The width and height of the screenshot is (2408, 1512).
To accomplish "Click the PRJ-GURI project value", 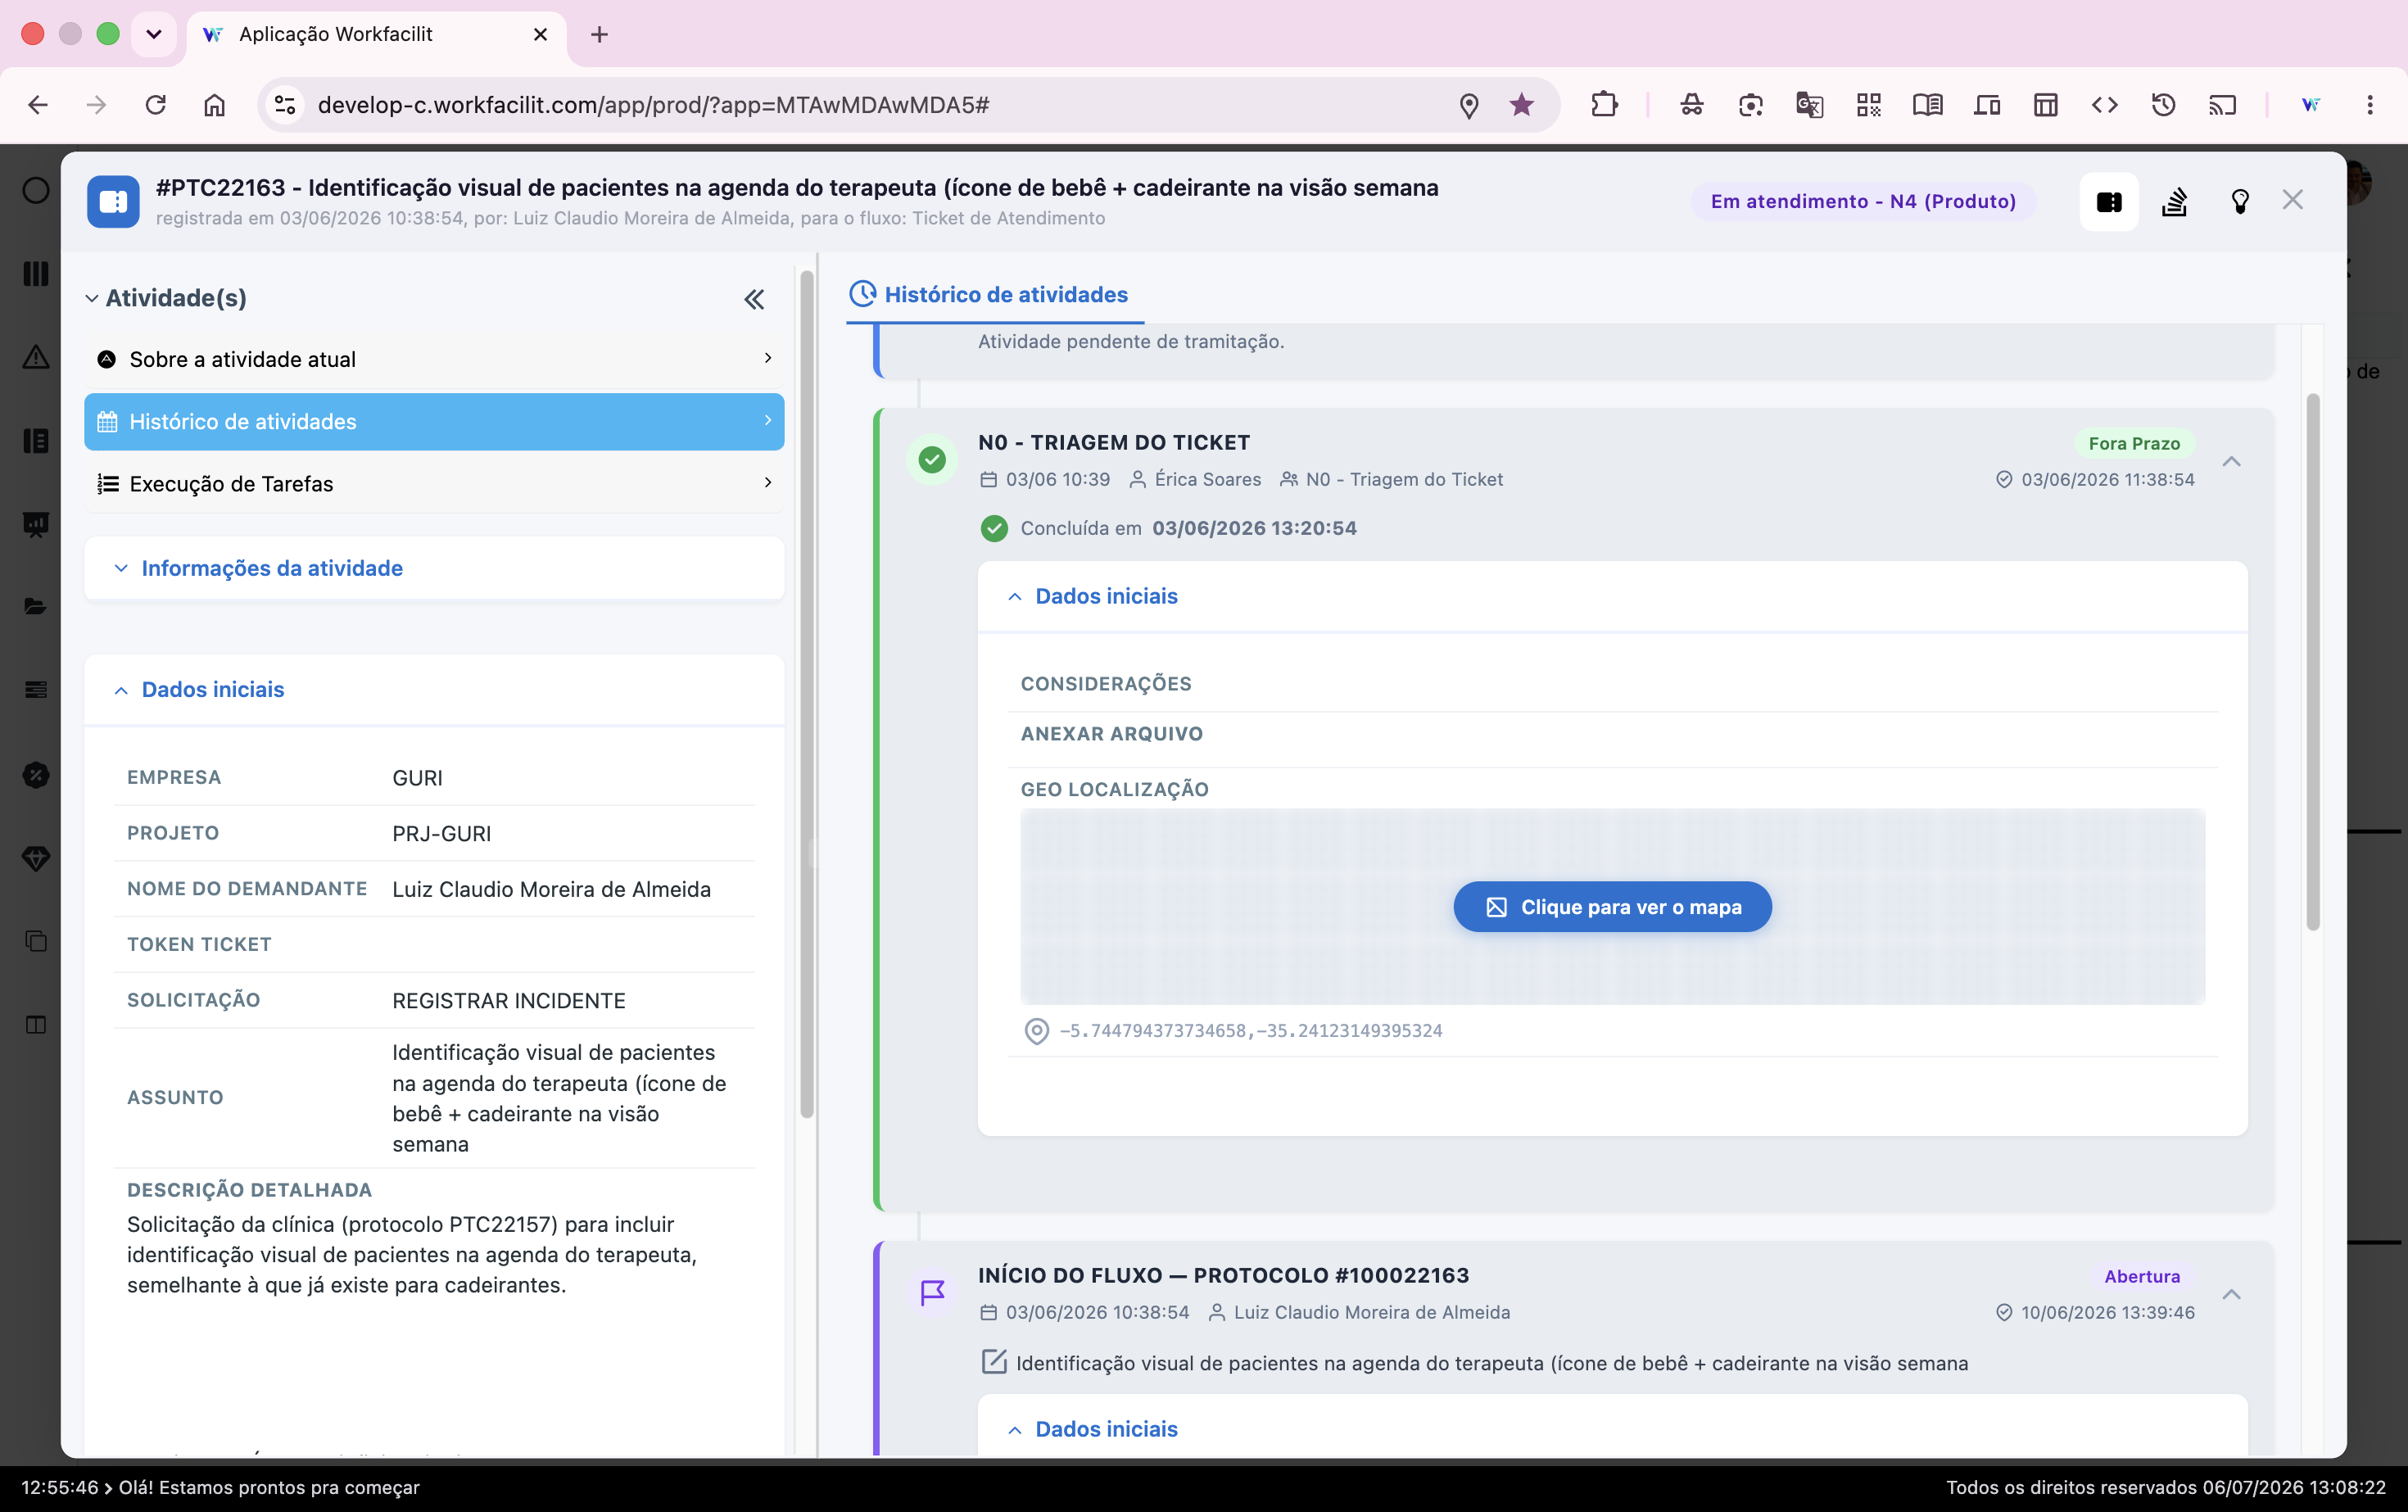I will (x=441, y=834).
